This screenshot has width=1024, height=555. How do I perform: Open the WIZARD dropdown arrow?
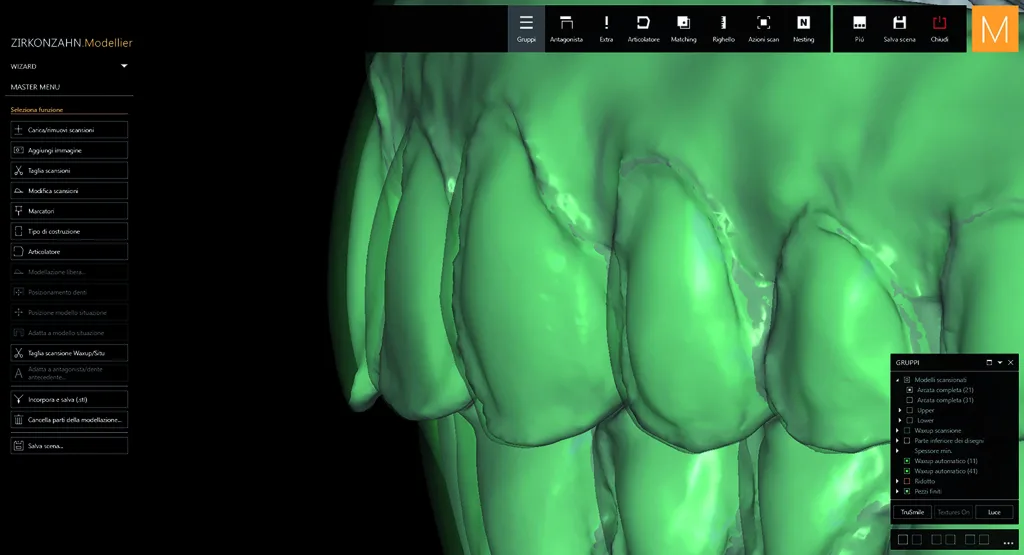pos(124,66)
